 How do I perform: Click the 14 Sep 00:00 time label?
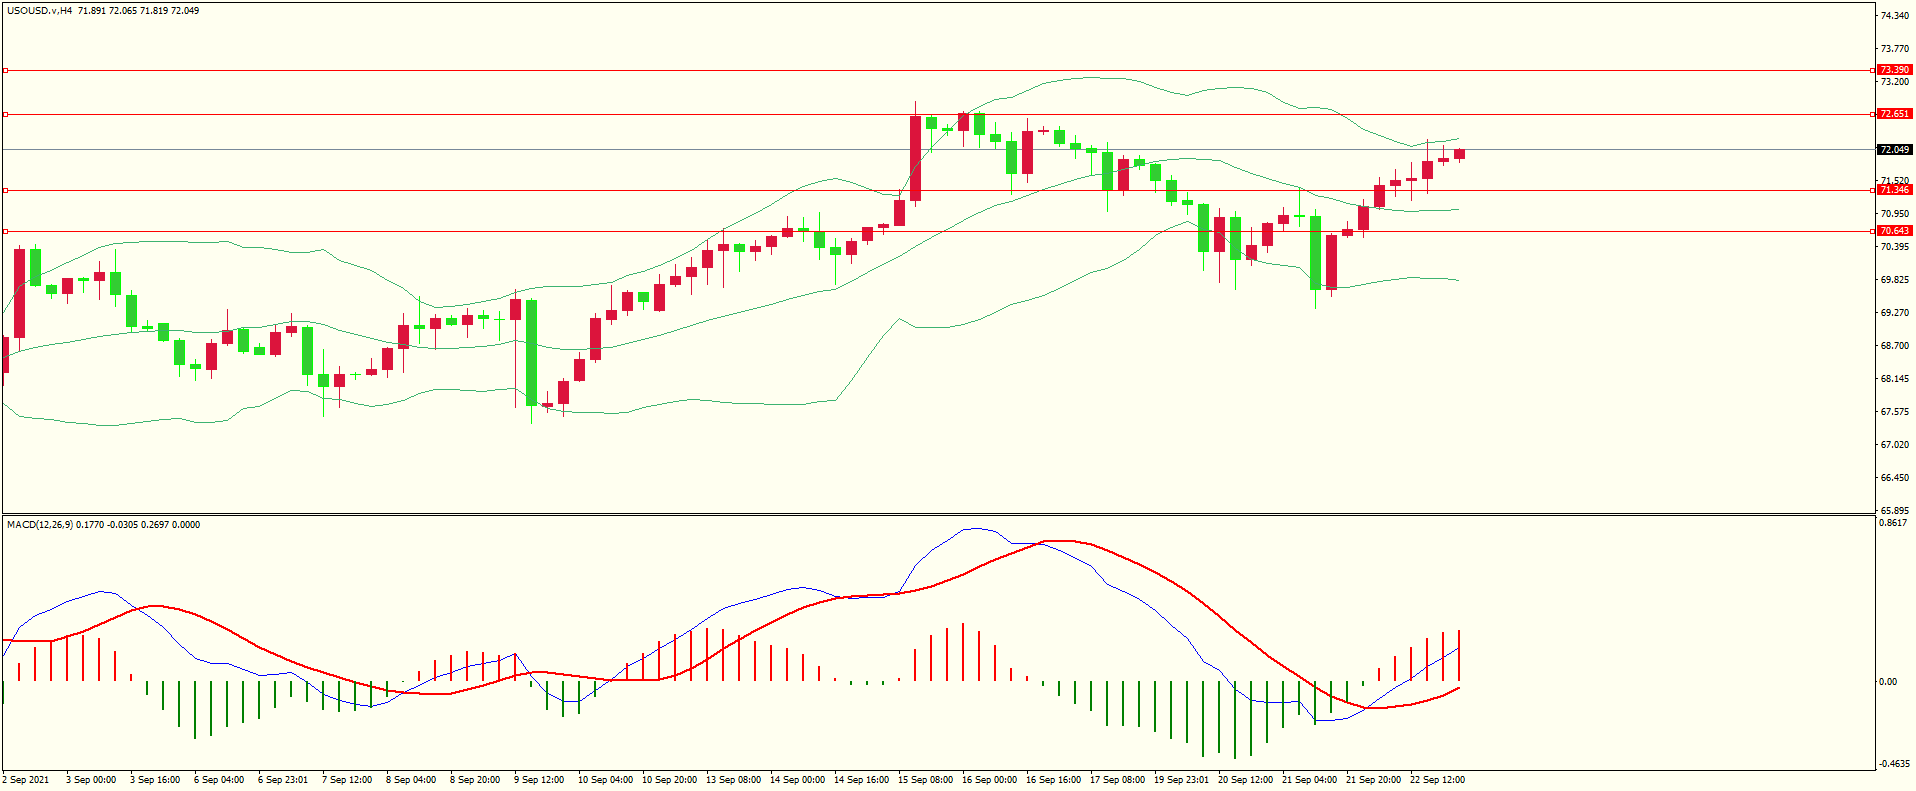pyautogui.click(x=797, y=780)
